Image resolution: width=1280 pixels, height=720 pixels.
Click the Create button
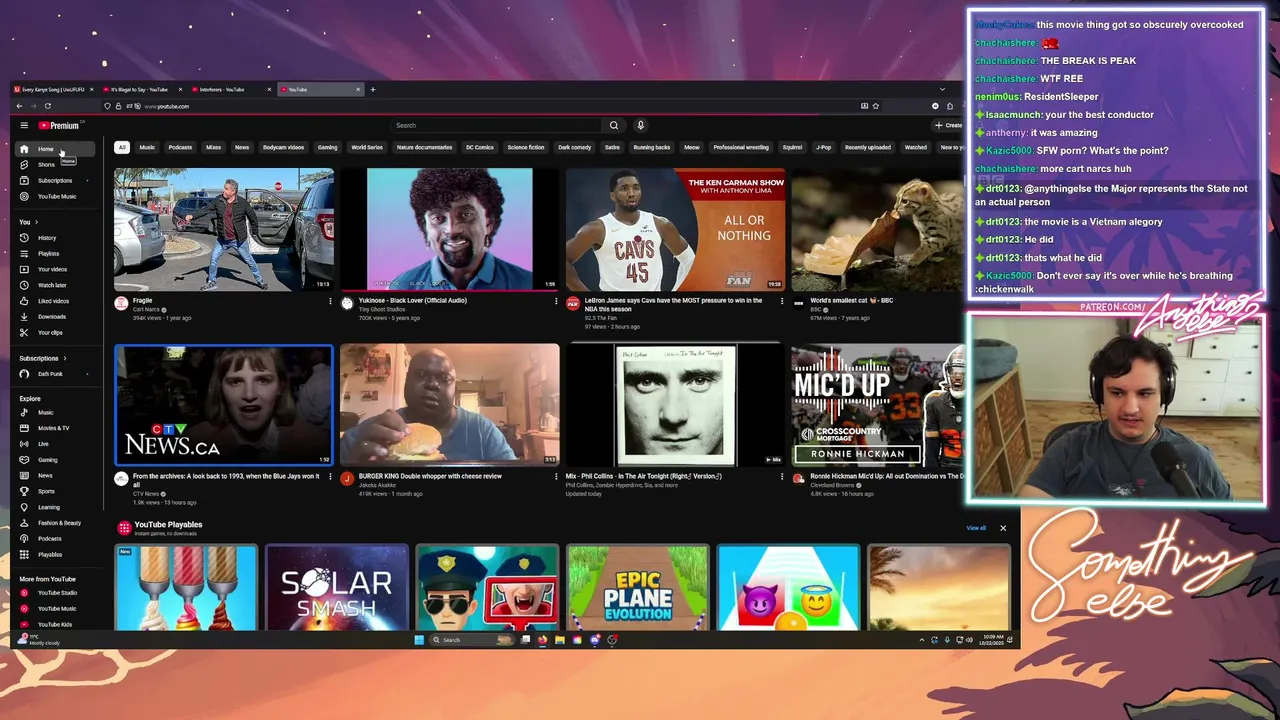click(948, 125)
